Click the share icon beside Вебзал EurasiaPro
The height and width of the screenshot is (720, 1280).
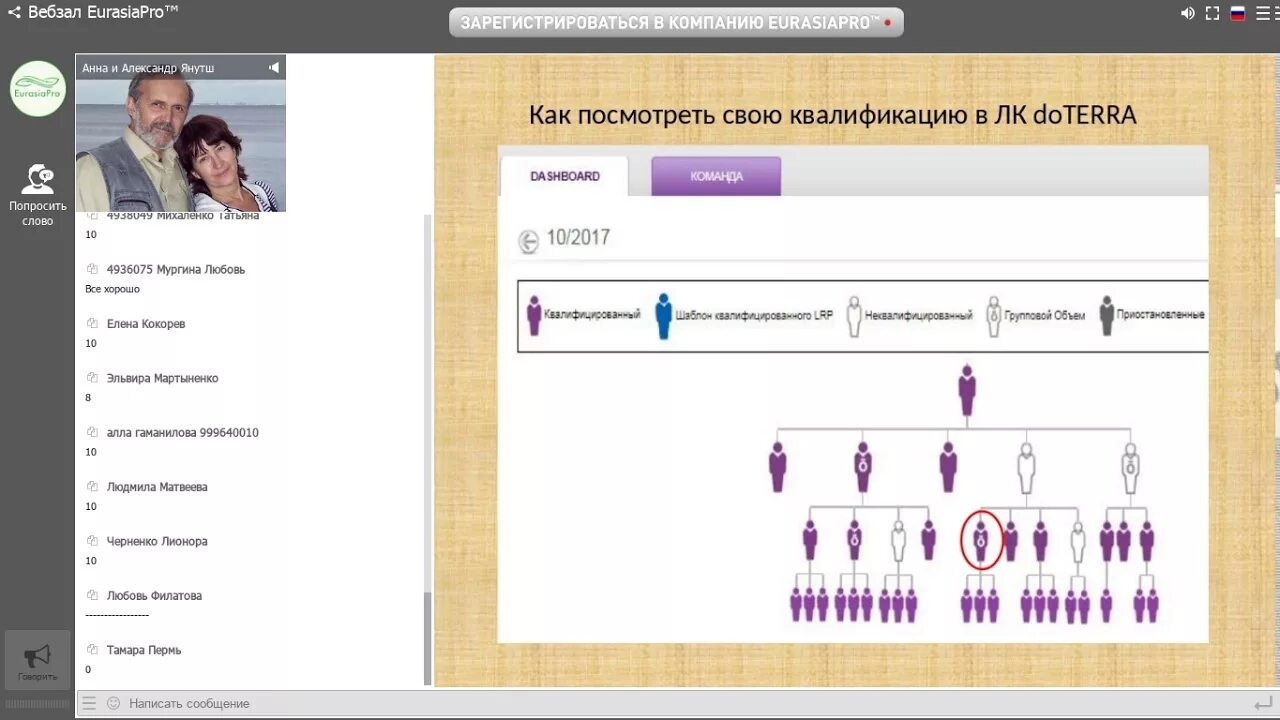[14, 13]
